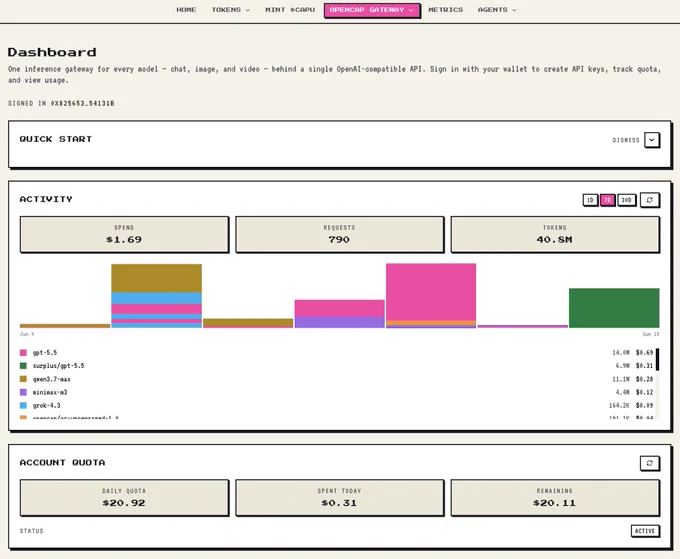Open the Agents dropdown menu
The image size is (680, 559).
497,10
